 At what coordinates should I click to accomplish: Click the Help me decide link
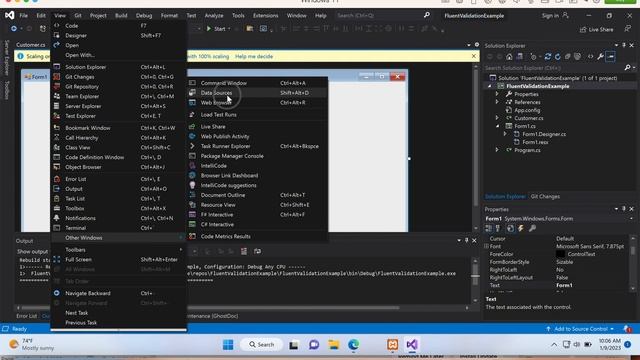click(254, 56)
